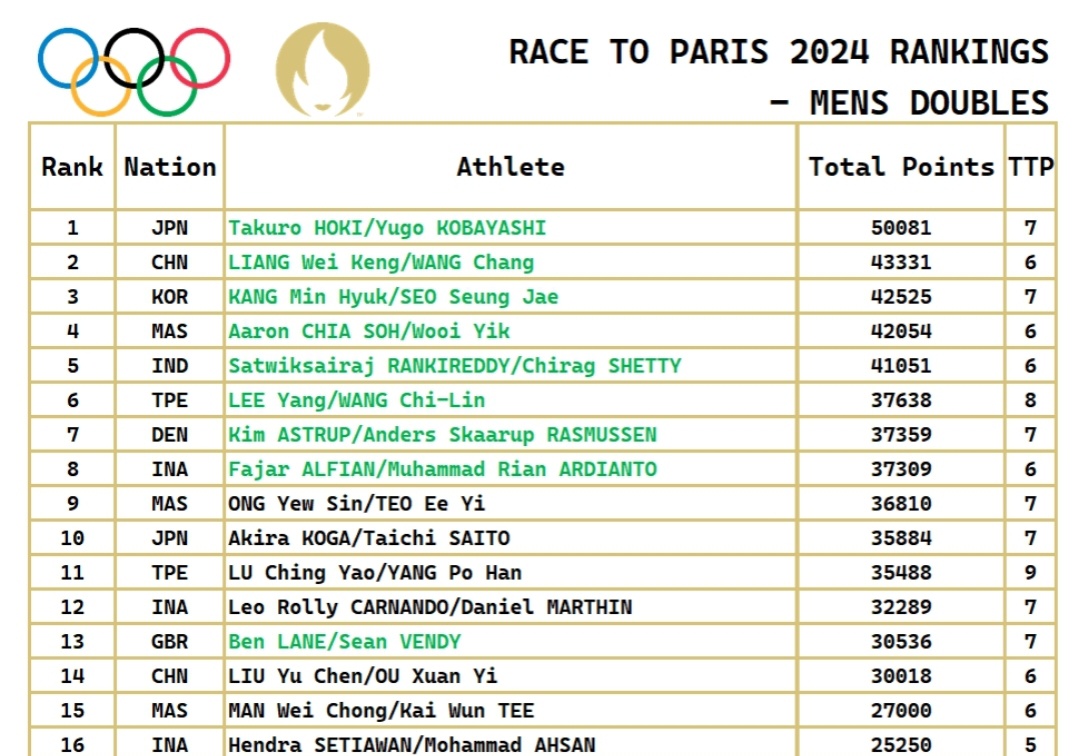Click the Olympic rings logo
Image resolution: width=1076 pixels, height=756 pixels.
[x=134, y=71]
